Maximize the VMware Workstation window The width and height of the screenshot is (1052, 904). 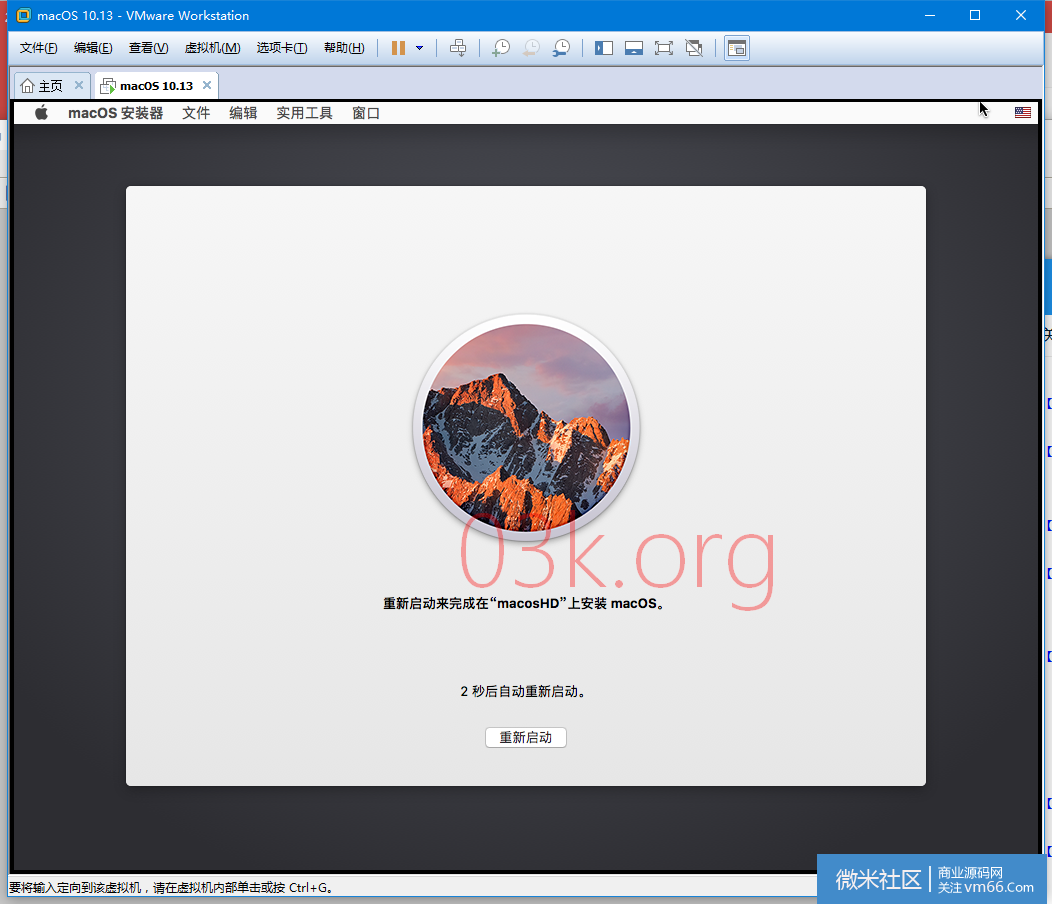[975, 15]
